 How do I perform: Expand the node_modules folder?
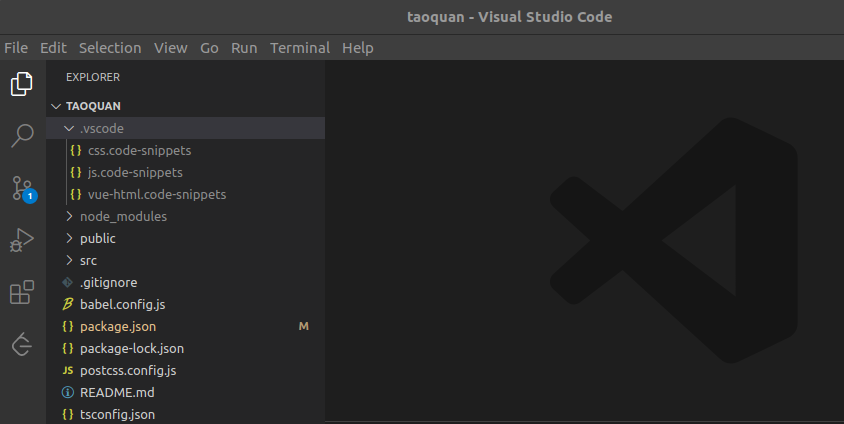coord(123,216)
